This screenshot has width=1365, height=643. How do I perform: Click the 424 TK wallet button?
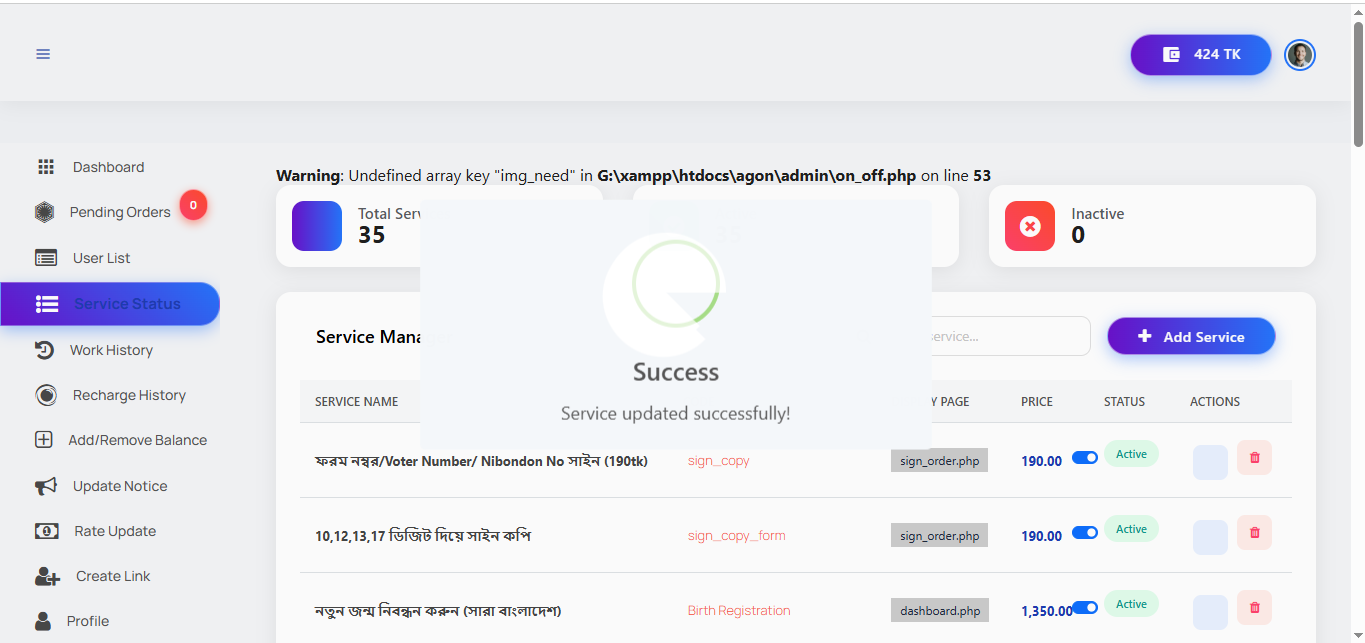pos(1200,55)
